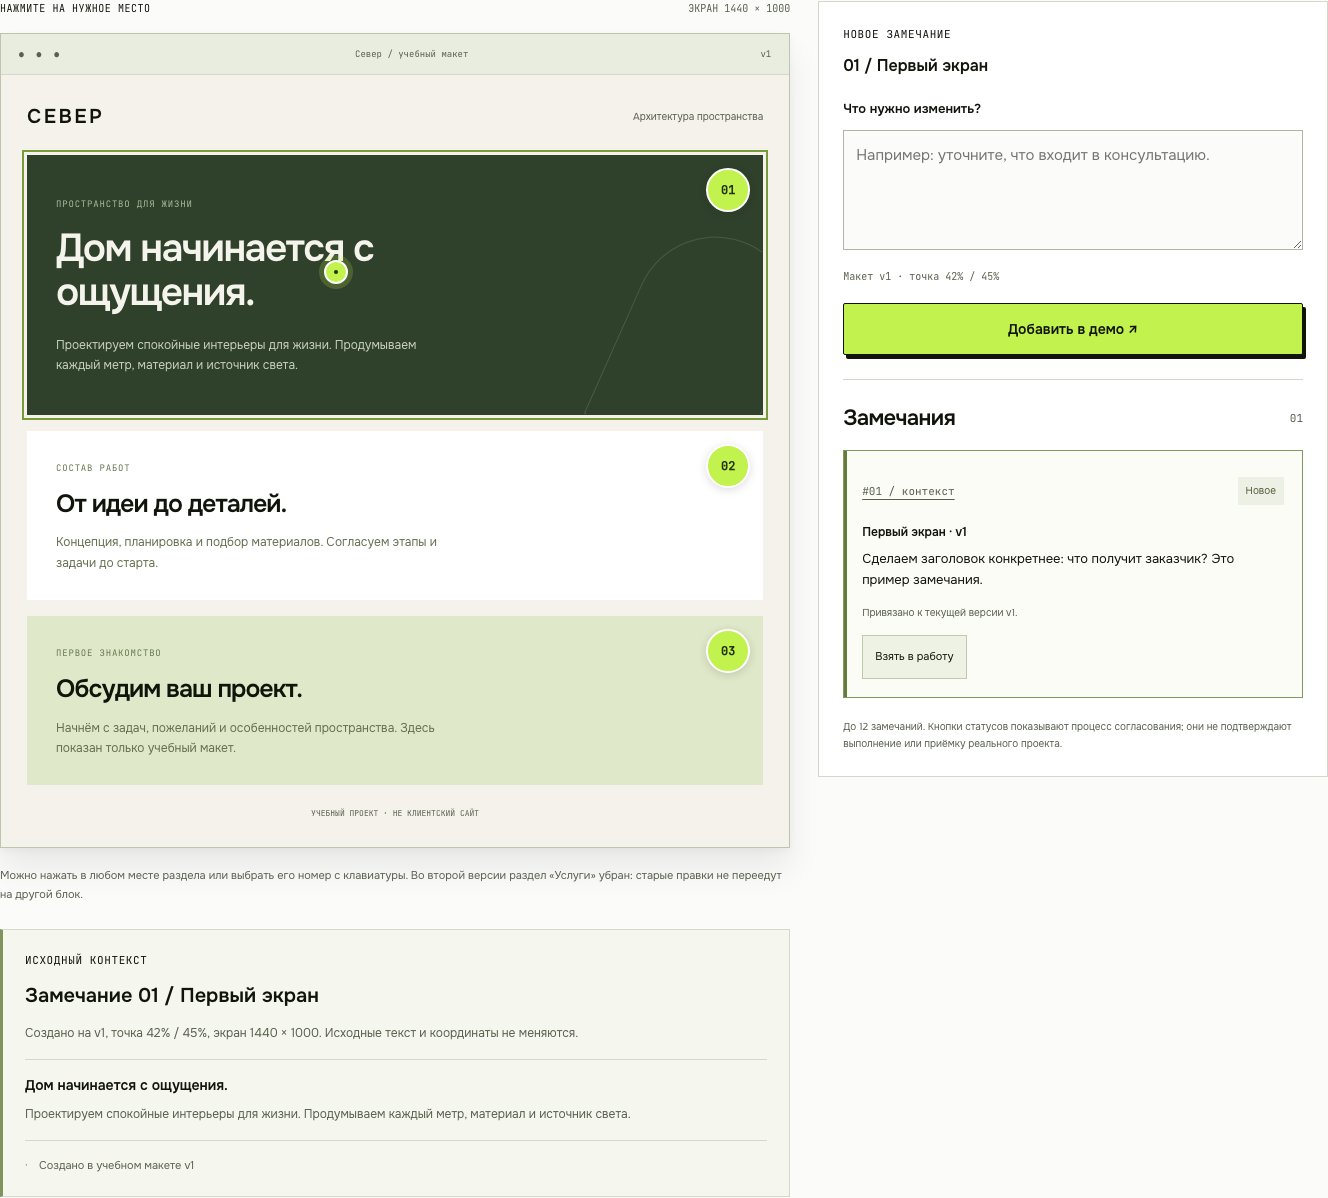Click the "Взять в работу" button
1328x1198 pixels.
coord(914,656)
